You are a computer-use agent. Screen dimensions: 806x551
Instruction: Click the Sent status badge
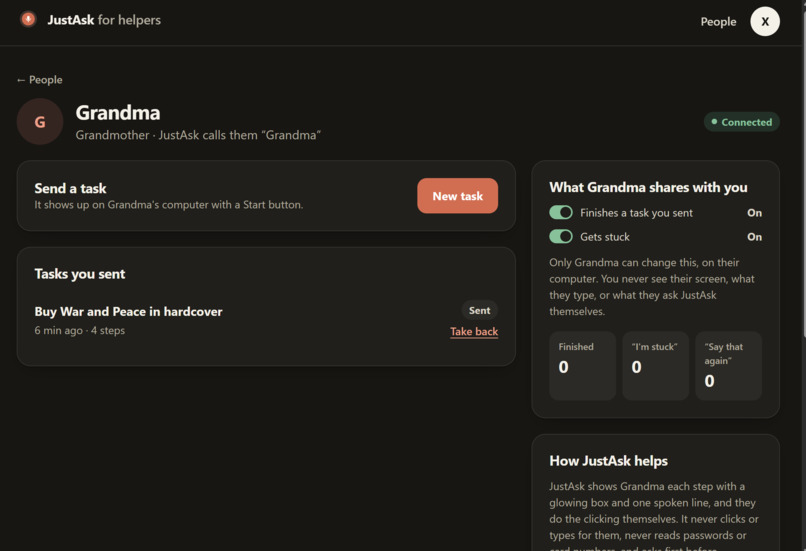(x=480, y=310)
